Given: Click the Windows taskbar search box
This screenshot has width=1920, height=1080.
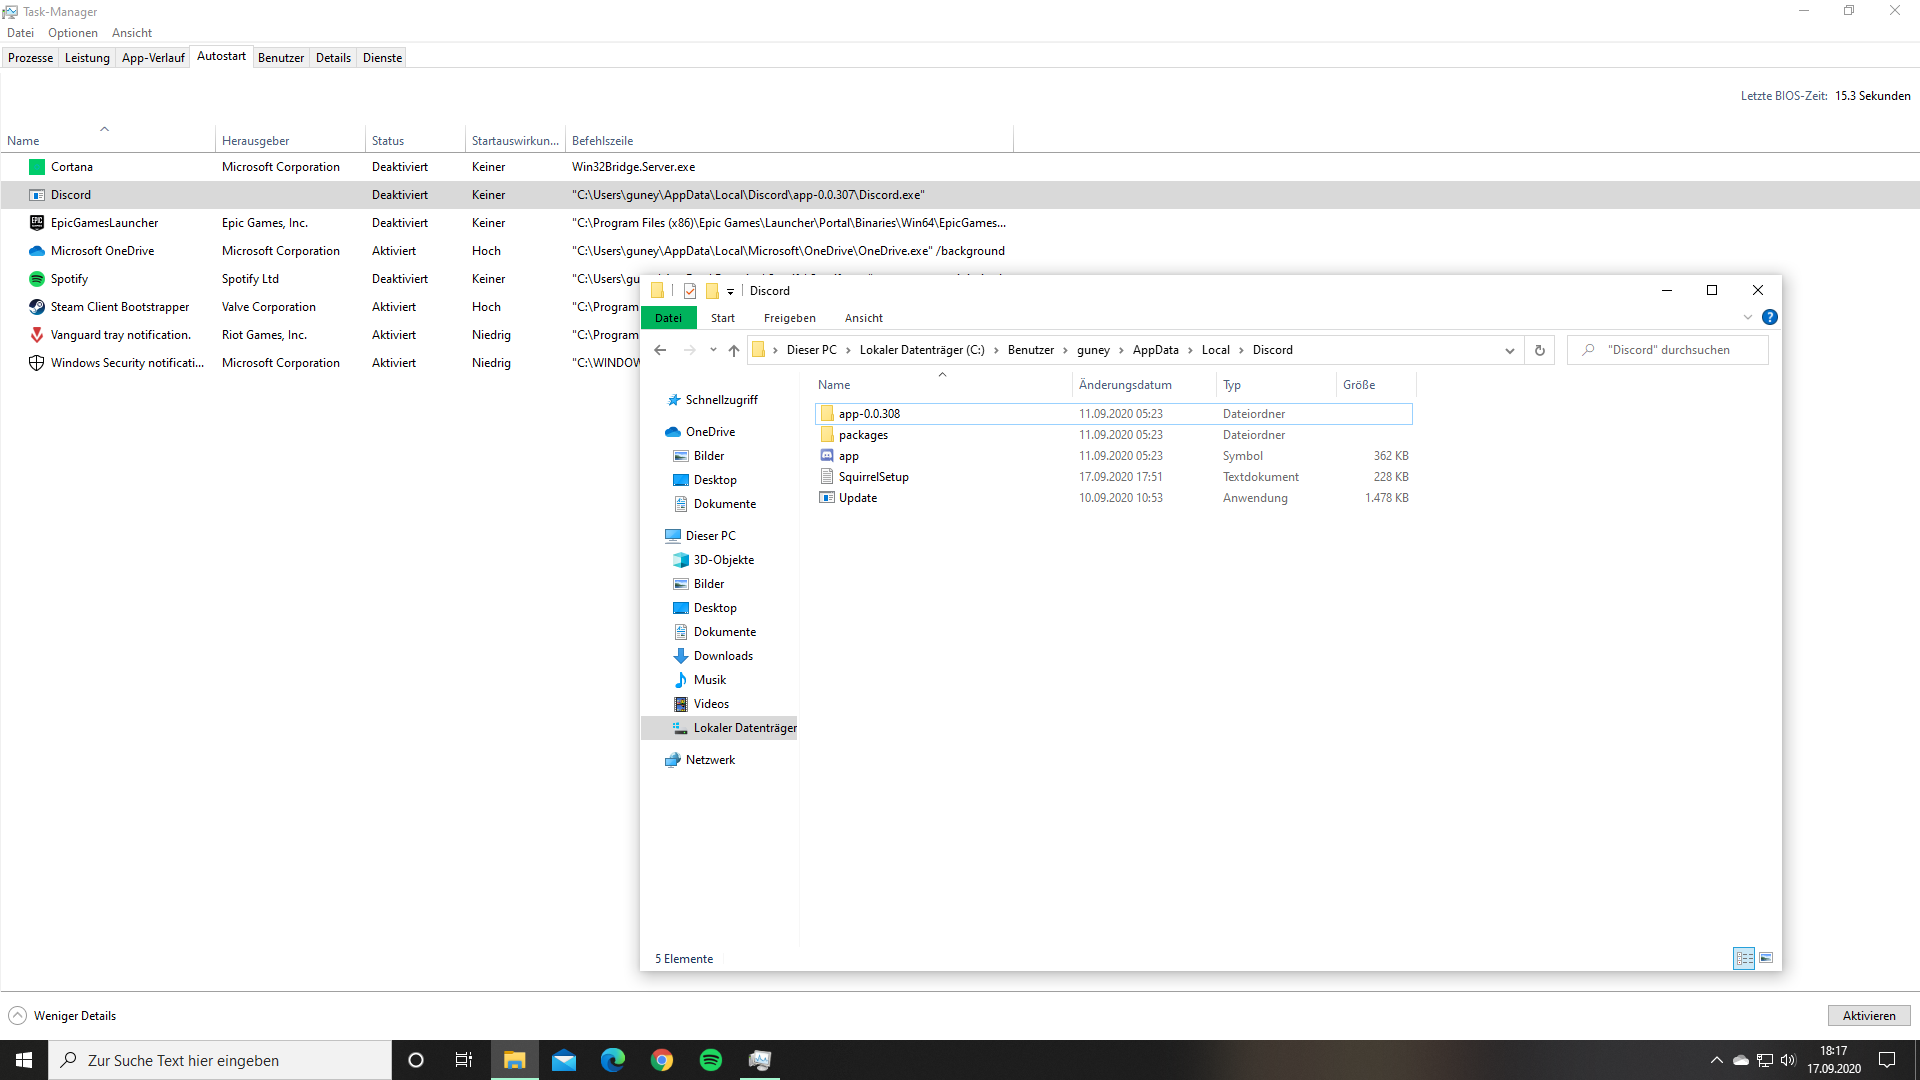Looking at the screenshot, I should [220, 1060].
